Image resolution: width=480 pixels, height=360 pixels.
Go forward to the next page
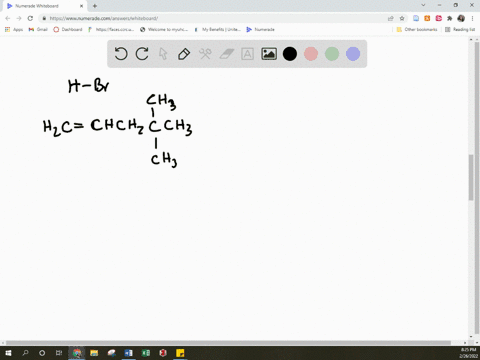19,18
